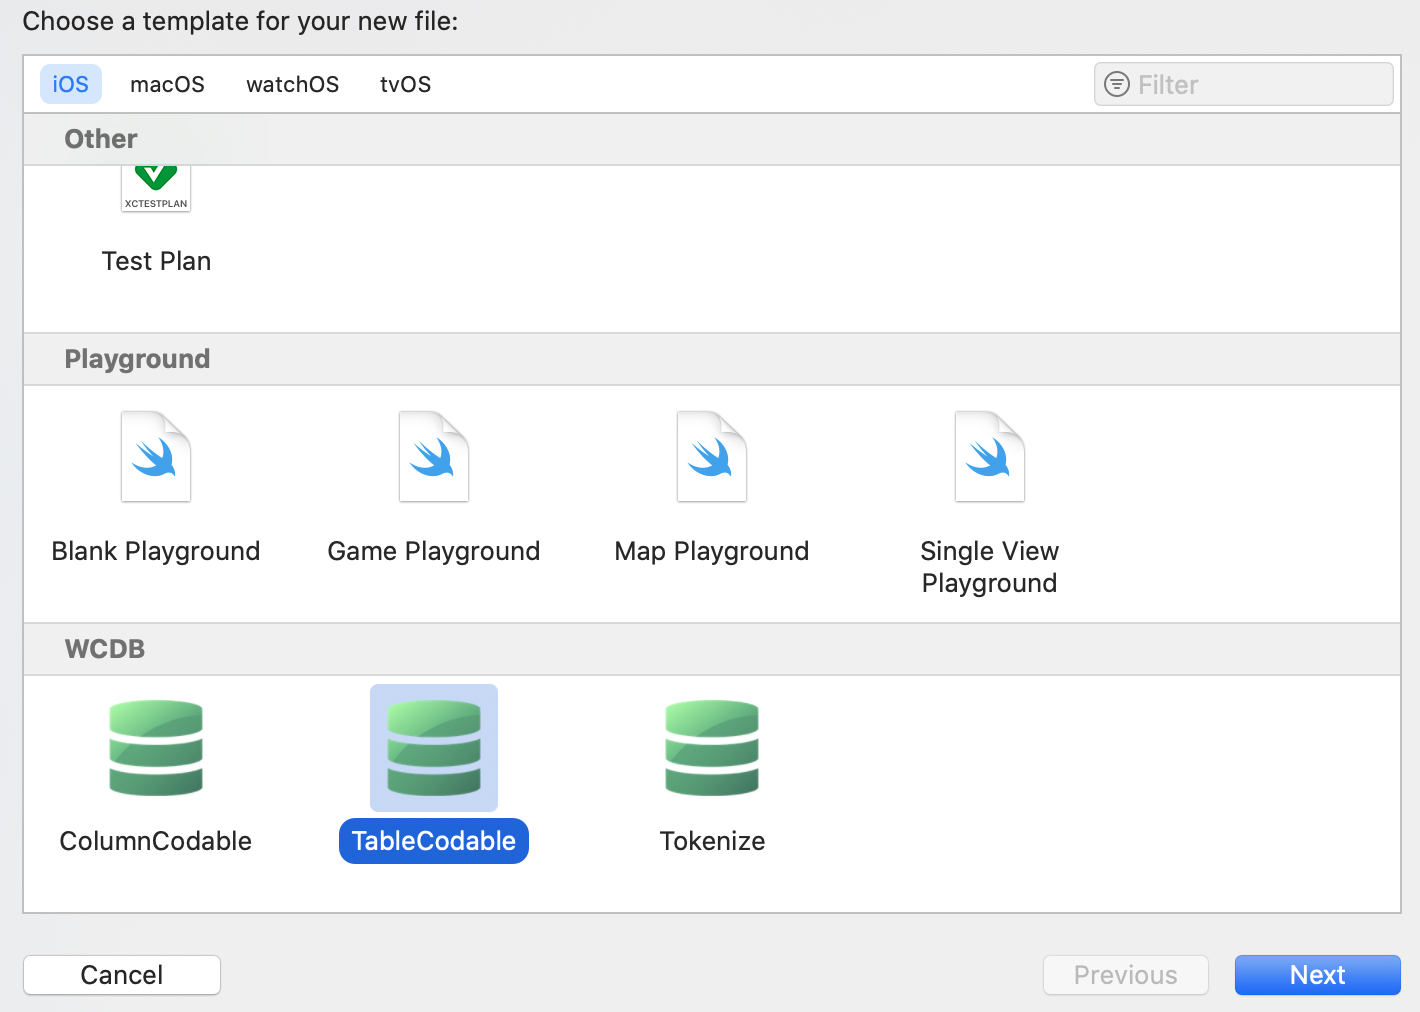Click the Map Playground label
Screen dimensions: 1420x1012
(x=712, y=551)
